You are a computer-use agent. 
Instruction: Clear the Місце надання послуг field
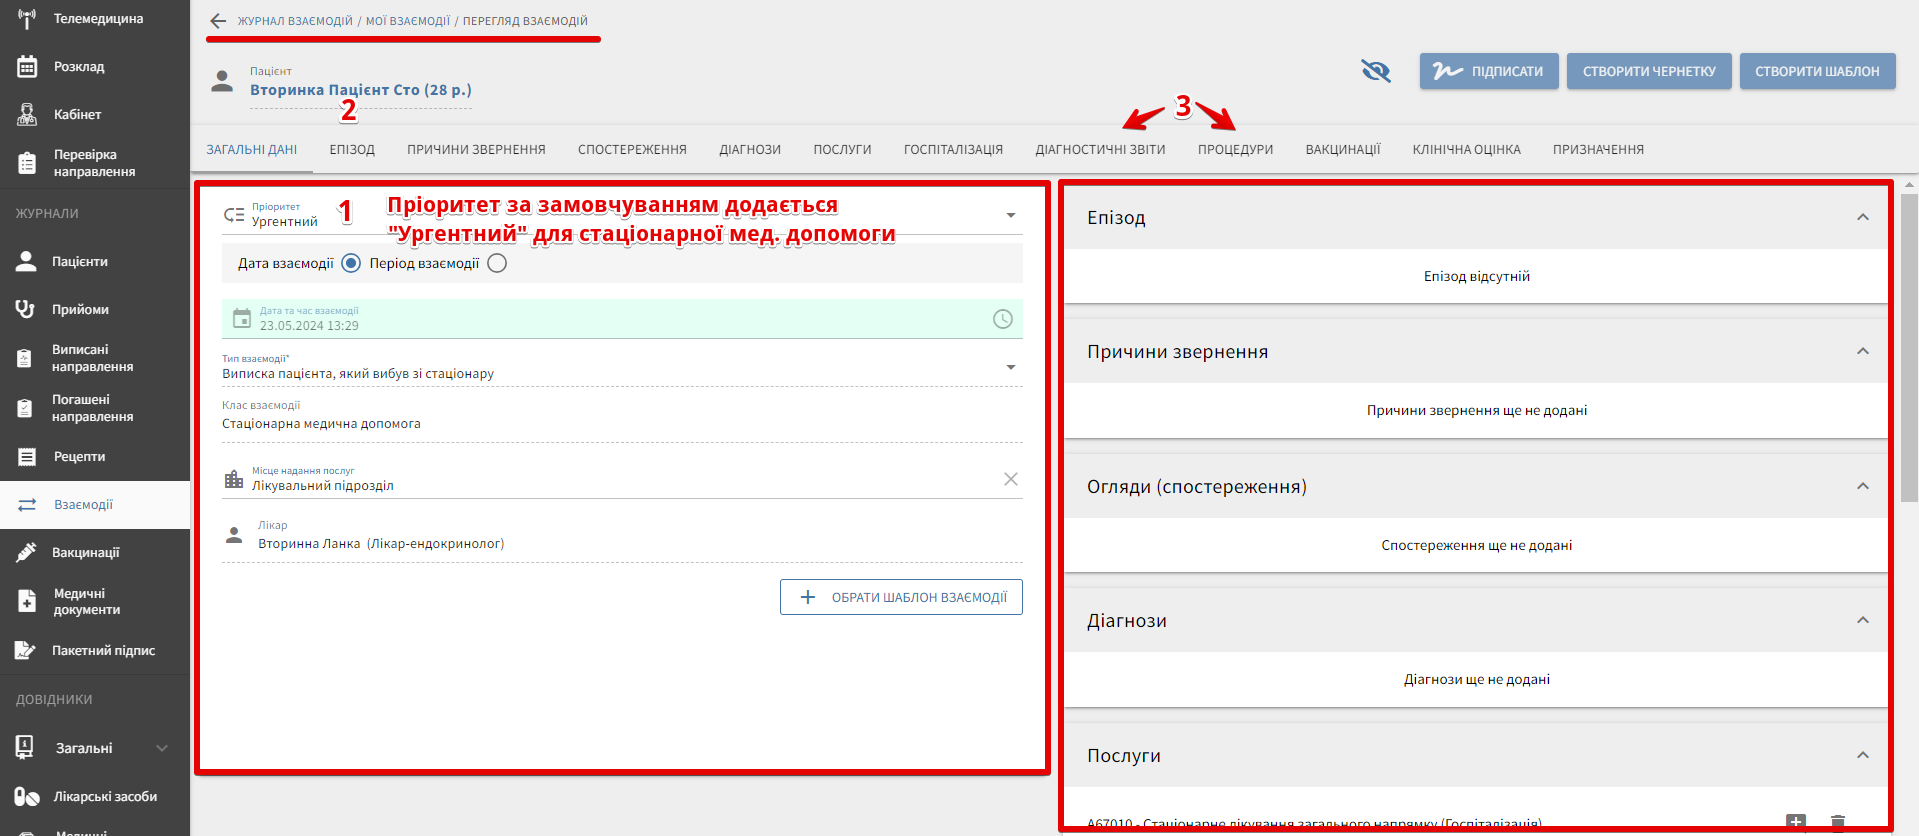(x=1010, y=479)
